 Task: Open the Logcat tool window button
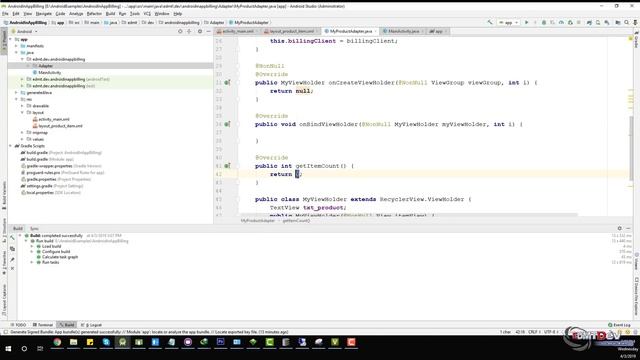91,325
